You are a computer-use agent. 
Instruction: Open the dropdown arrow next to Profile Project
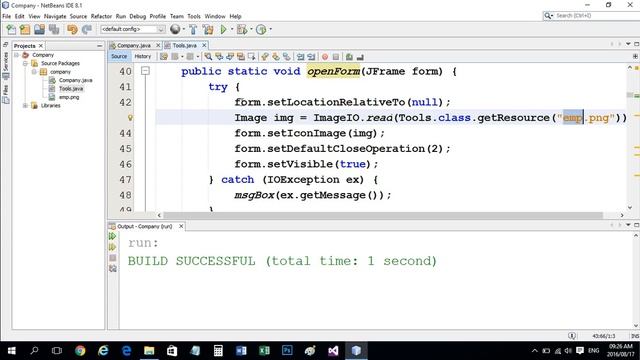click(270, 29)
